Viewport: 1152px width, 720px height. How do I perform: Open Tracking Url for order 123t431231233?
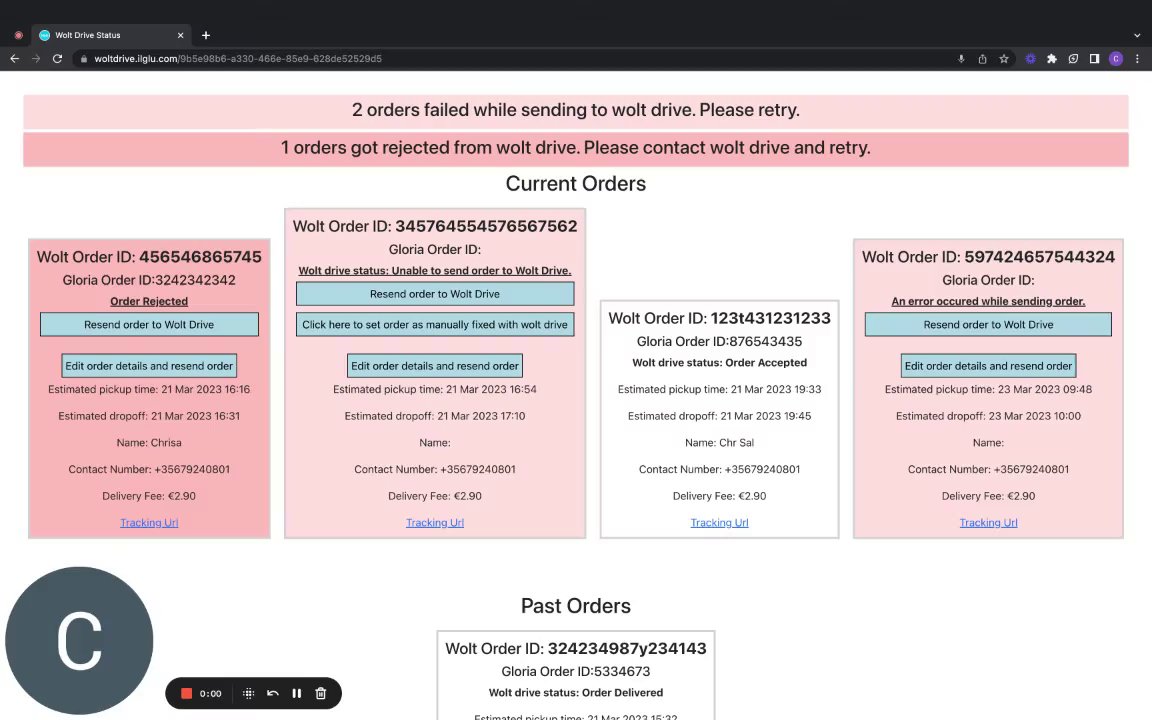[x=719, y=522]
